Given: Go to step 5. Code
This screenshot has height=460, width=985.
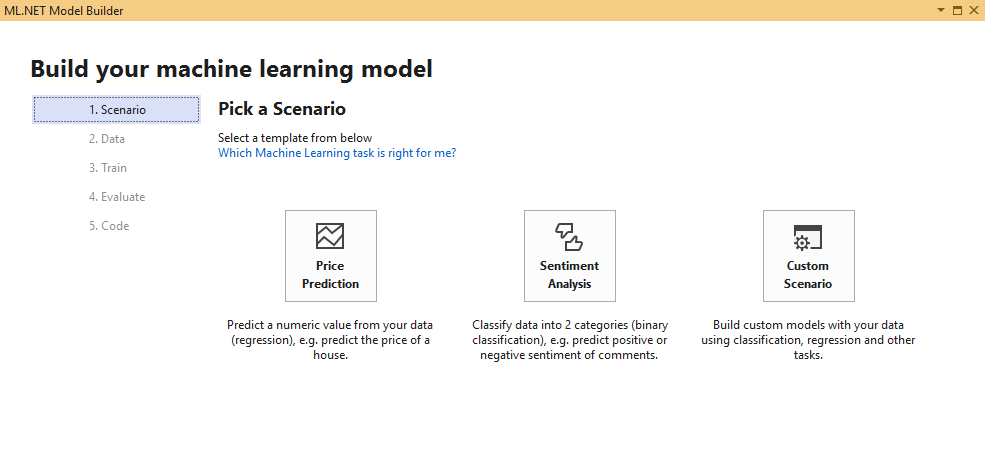Looking at the screenshot, I should point(109,226).
